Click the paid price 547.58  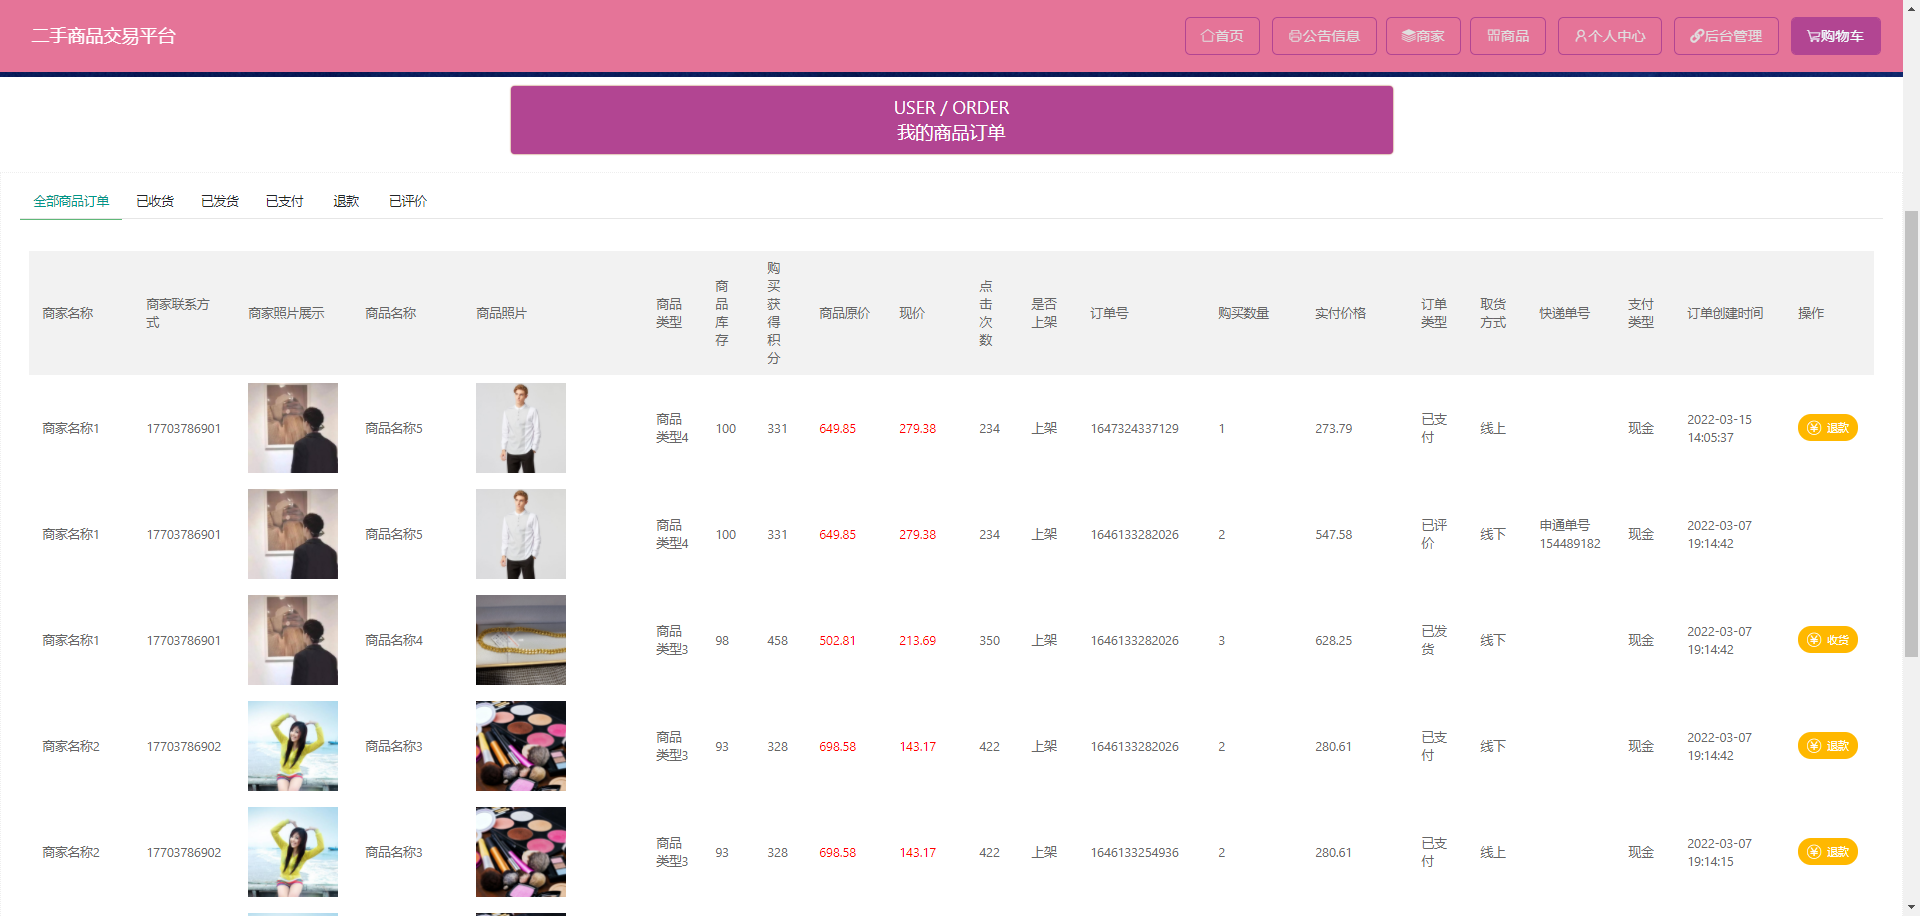point(1333,534)
